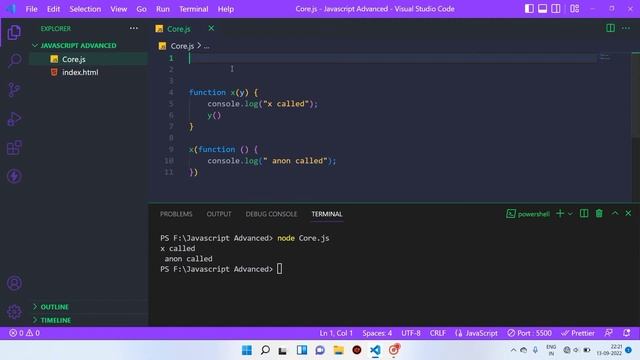Select the Core.js editor tab
Viewport: 640px width, 360px height.
click(179, 29)
